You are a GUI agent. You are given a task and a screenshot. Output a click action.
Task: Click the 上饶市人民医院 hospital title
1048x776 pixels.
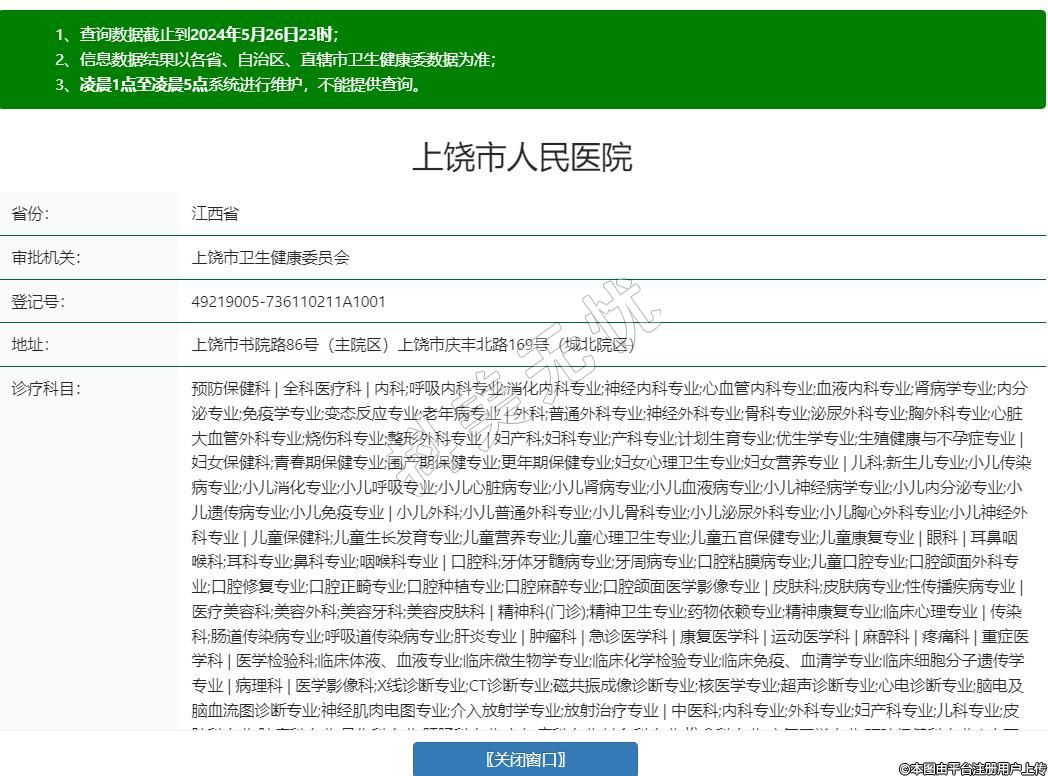tap(523, 158)
